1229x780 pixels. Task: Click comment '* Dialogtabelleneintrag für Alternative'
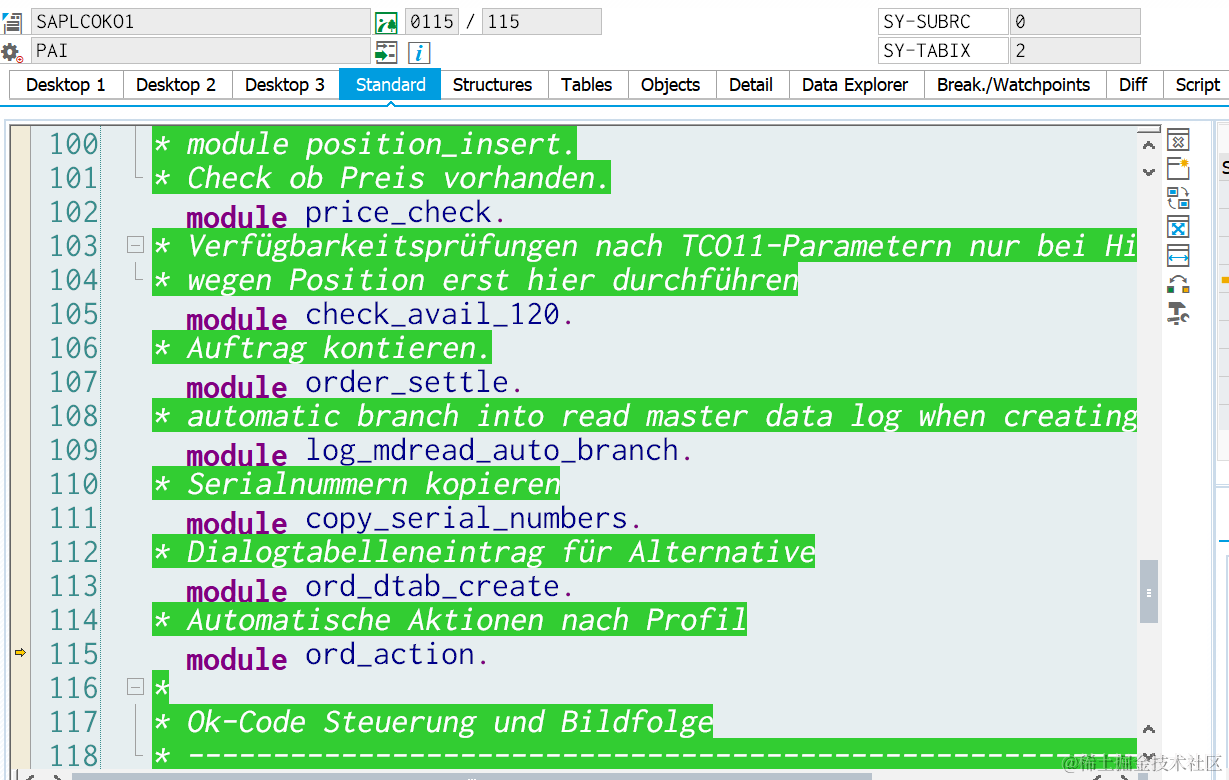pyautogui.click(x=484, y=553)
